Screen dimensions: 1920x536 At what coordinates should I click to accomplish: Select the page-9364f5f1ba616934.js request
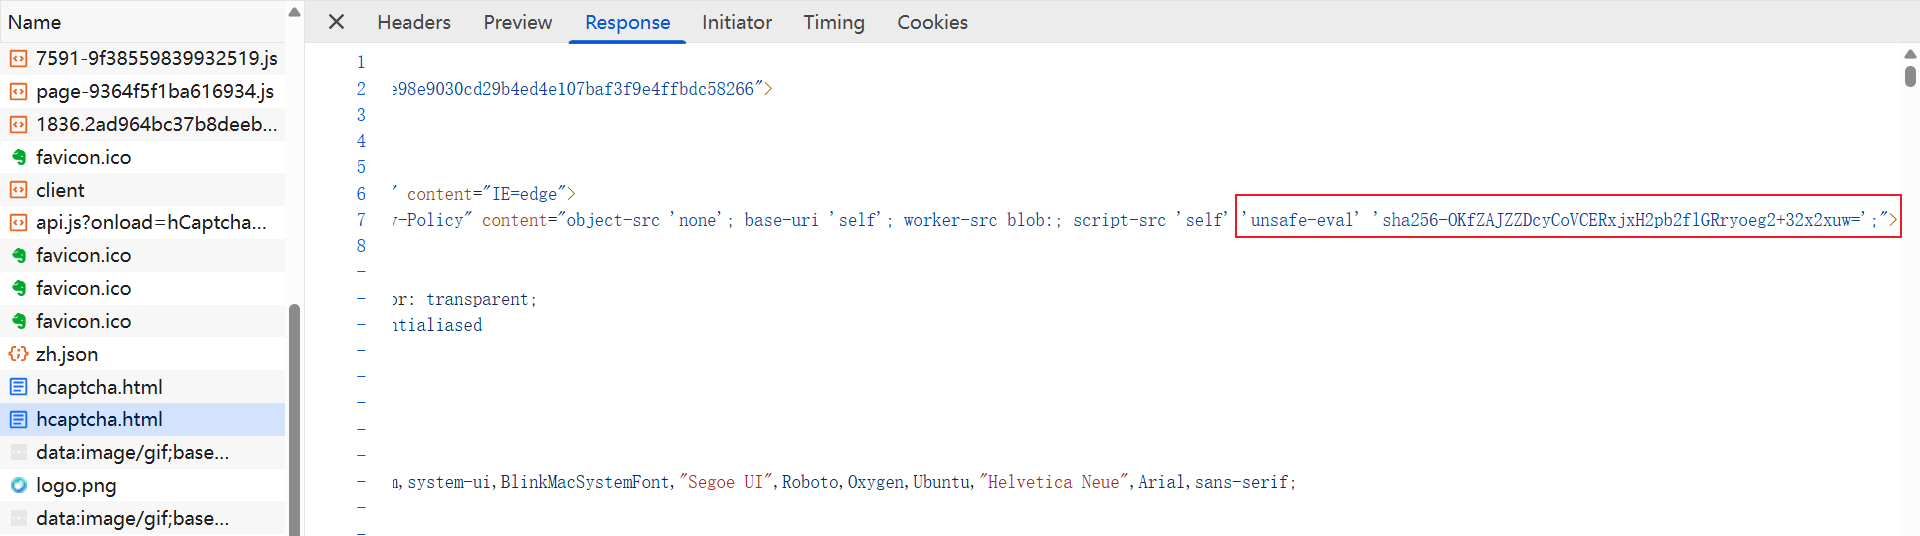pyautogui.click(x=154, y=92)
